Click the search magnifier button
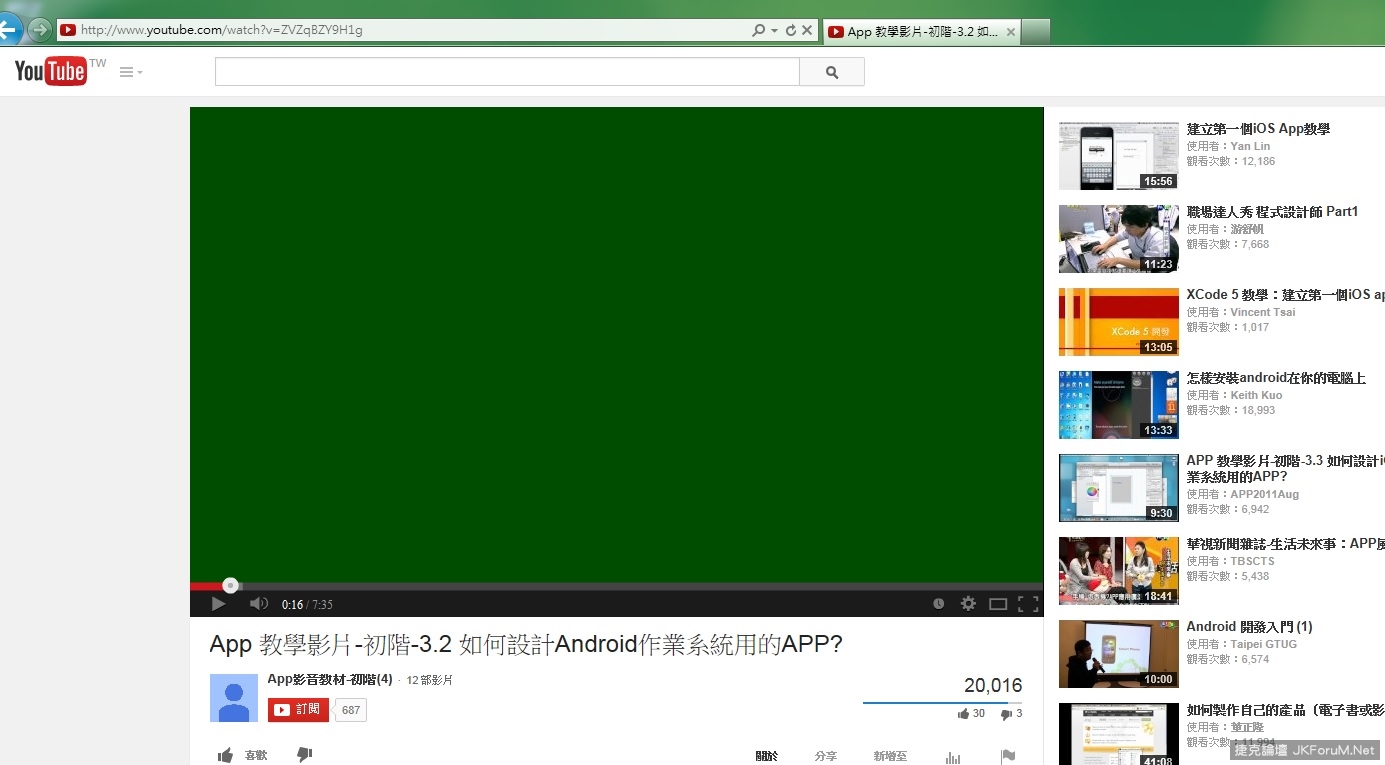Viewport: 1385px width, 765px height. point(831,72)
